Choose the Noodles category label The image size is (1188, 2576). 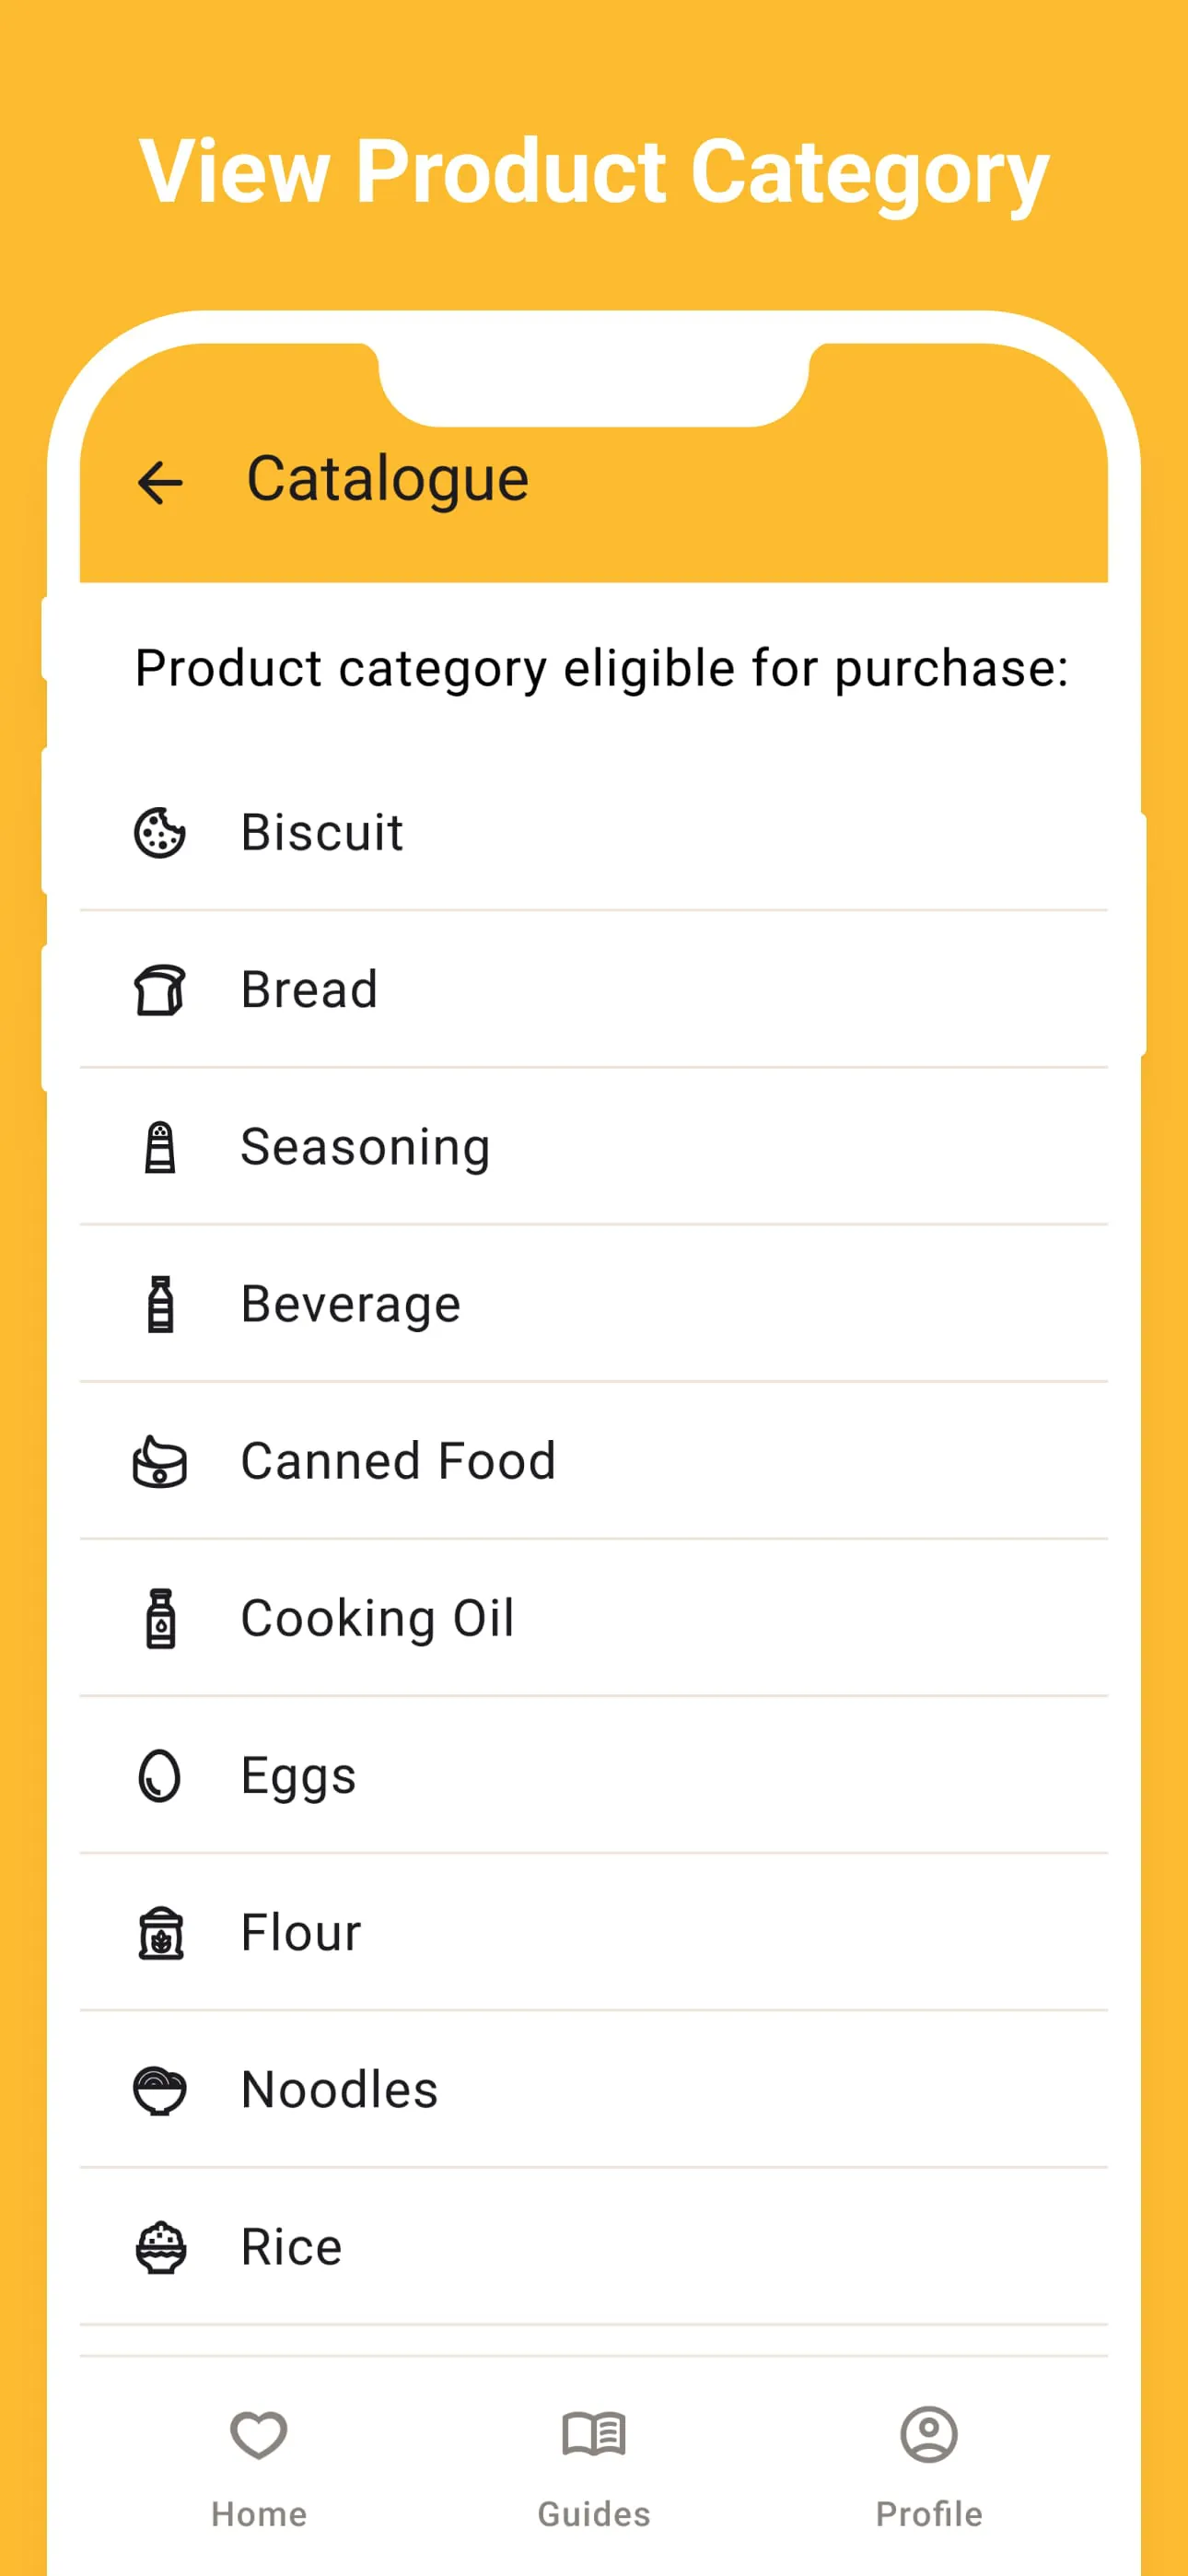click(x=340, y=2090)
